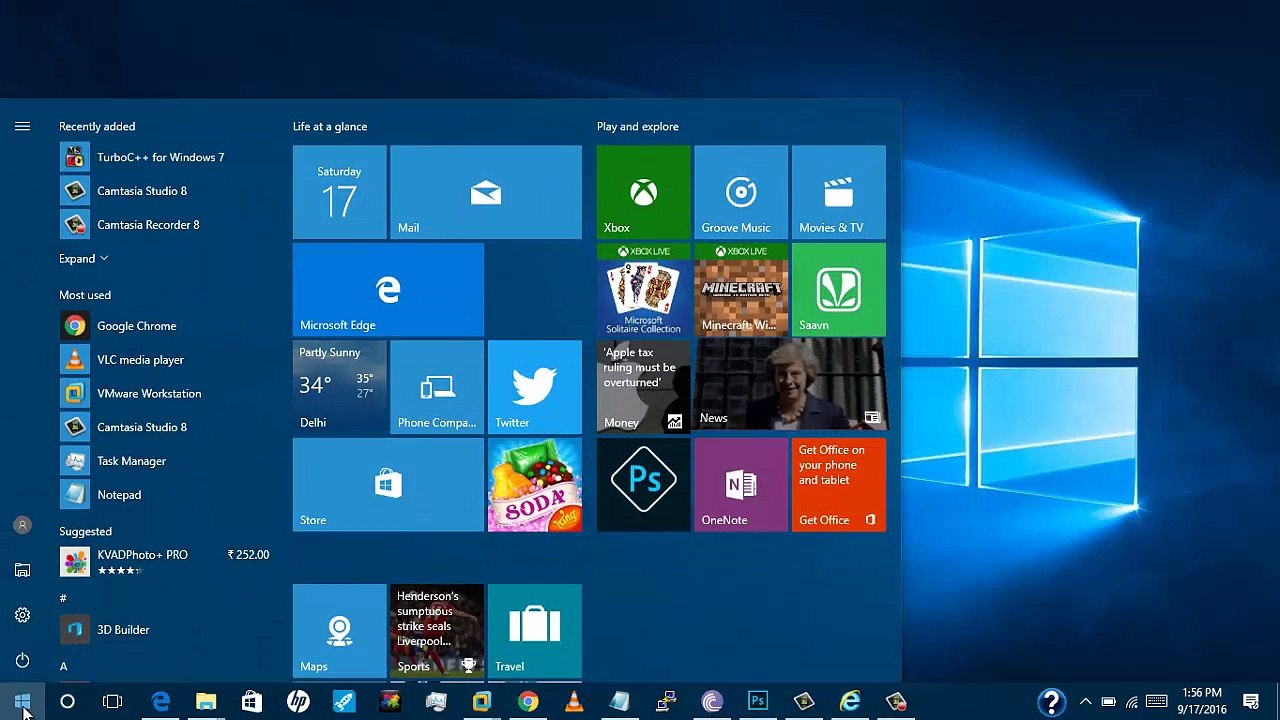Open the OneNote tile
This screenshot has width=1280, height=720.
point(741,485)
